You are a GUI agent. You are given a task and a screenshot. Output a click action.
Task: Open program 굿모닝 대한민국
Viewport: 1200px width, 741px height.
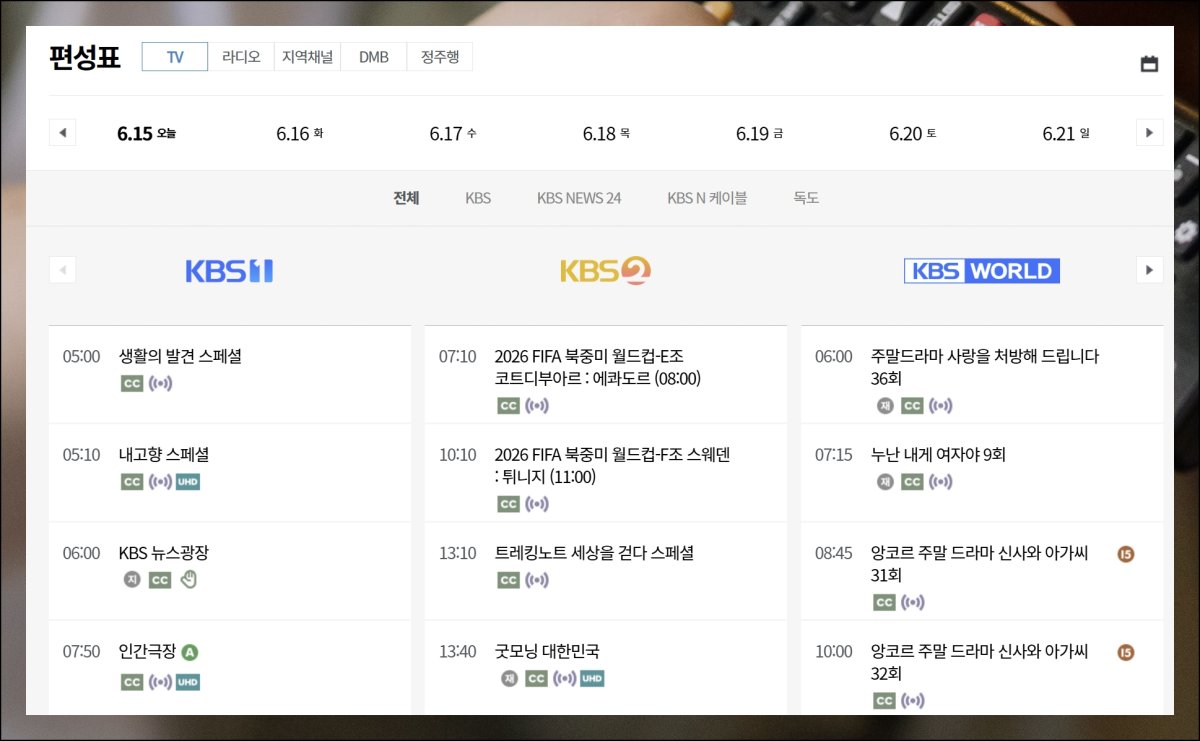click(x=547, y=651)
